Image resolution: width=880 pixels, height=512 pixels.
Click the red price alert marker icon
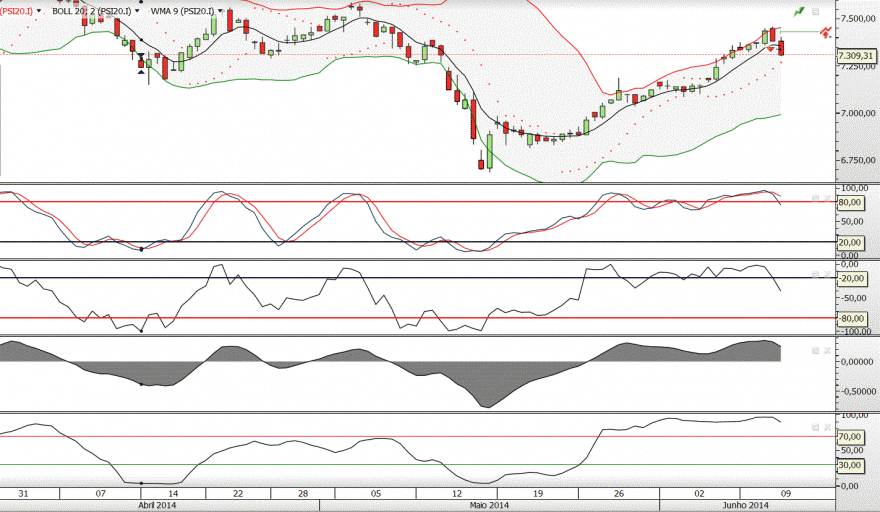point(825,32)
